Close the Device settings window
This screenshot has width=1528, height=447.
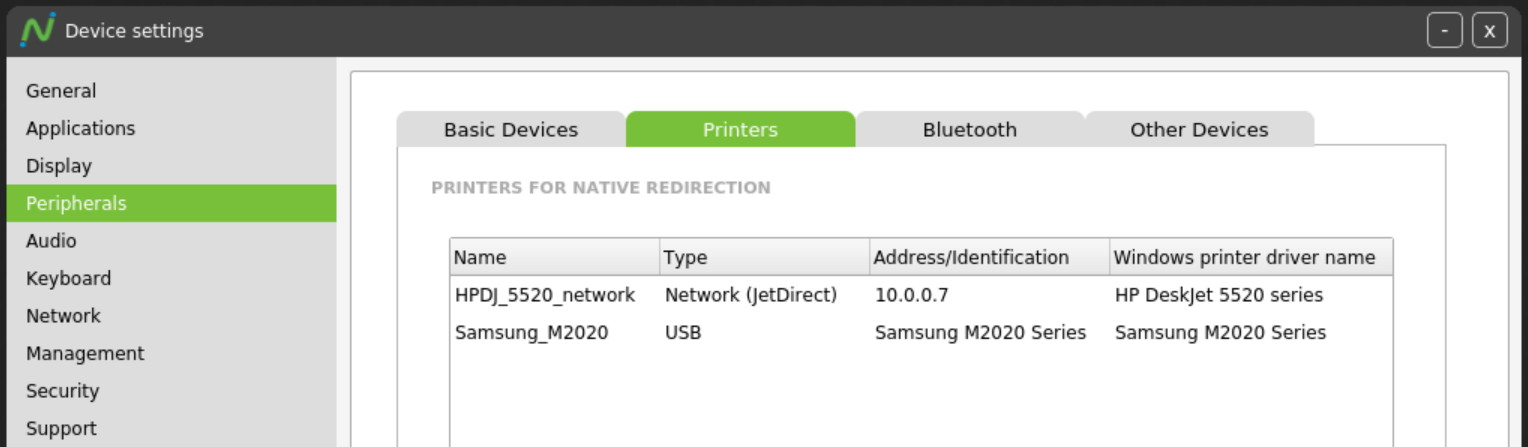point(1489,30)
